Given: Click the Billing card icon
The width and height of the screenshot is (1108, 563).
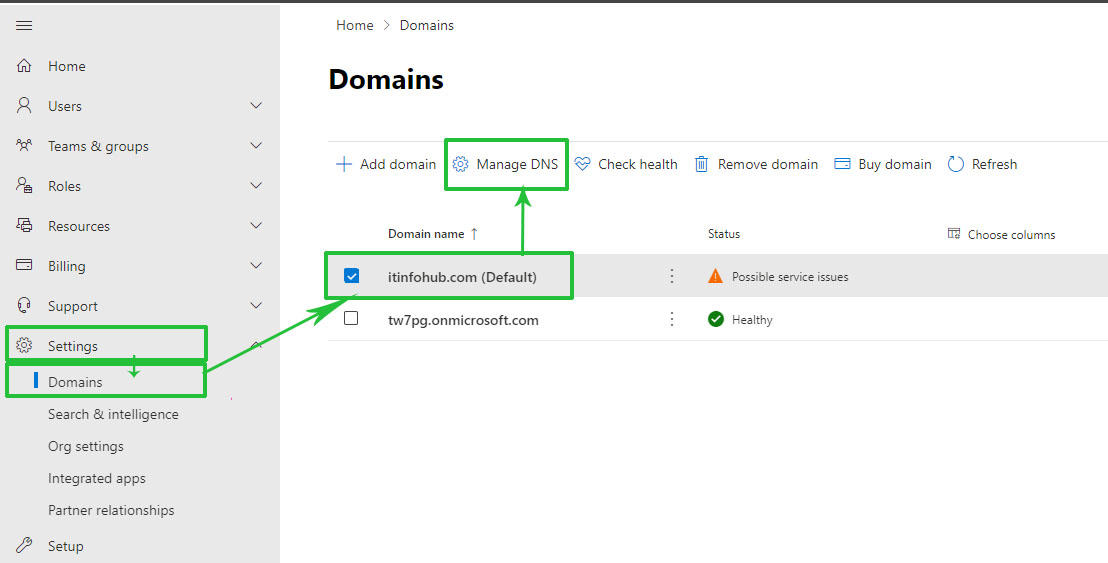Looking at the screenshot, I should coord(24,266).
